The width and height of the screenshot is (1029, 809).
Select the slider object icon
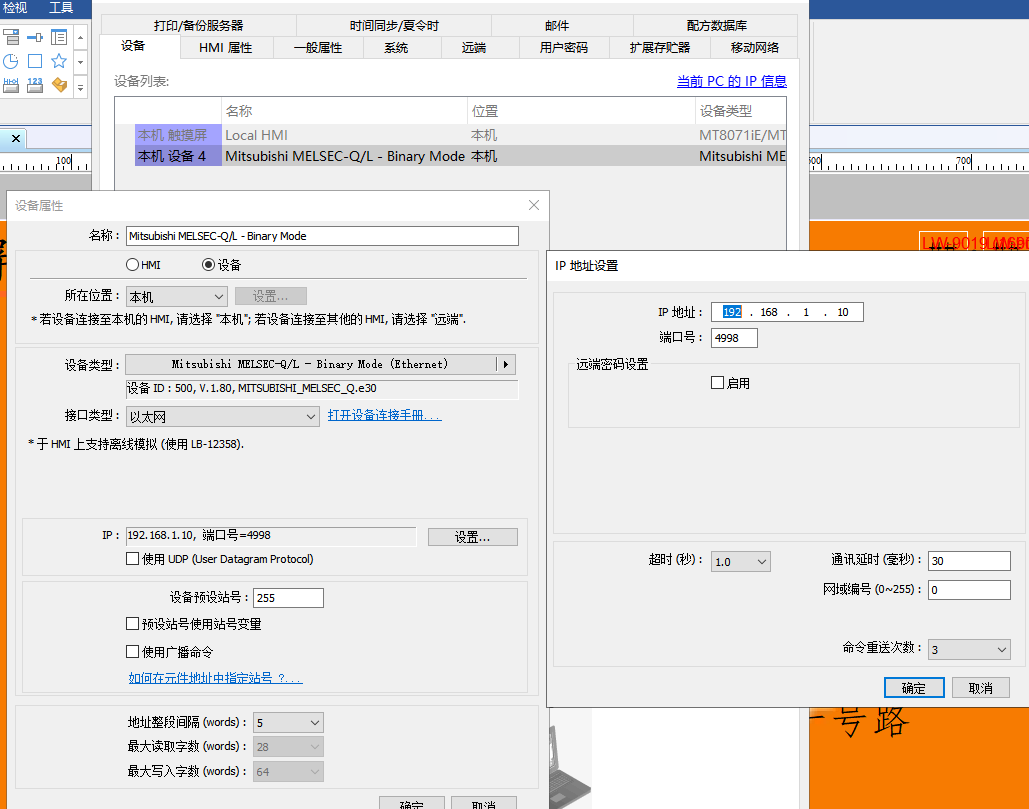click(x=35, y=38)
